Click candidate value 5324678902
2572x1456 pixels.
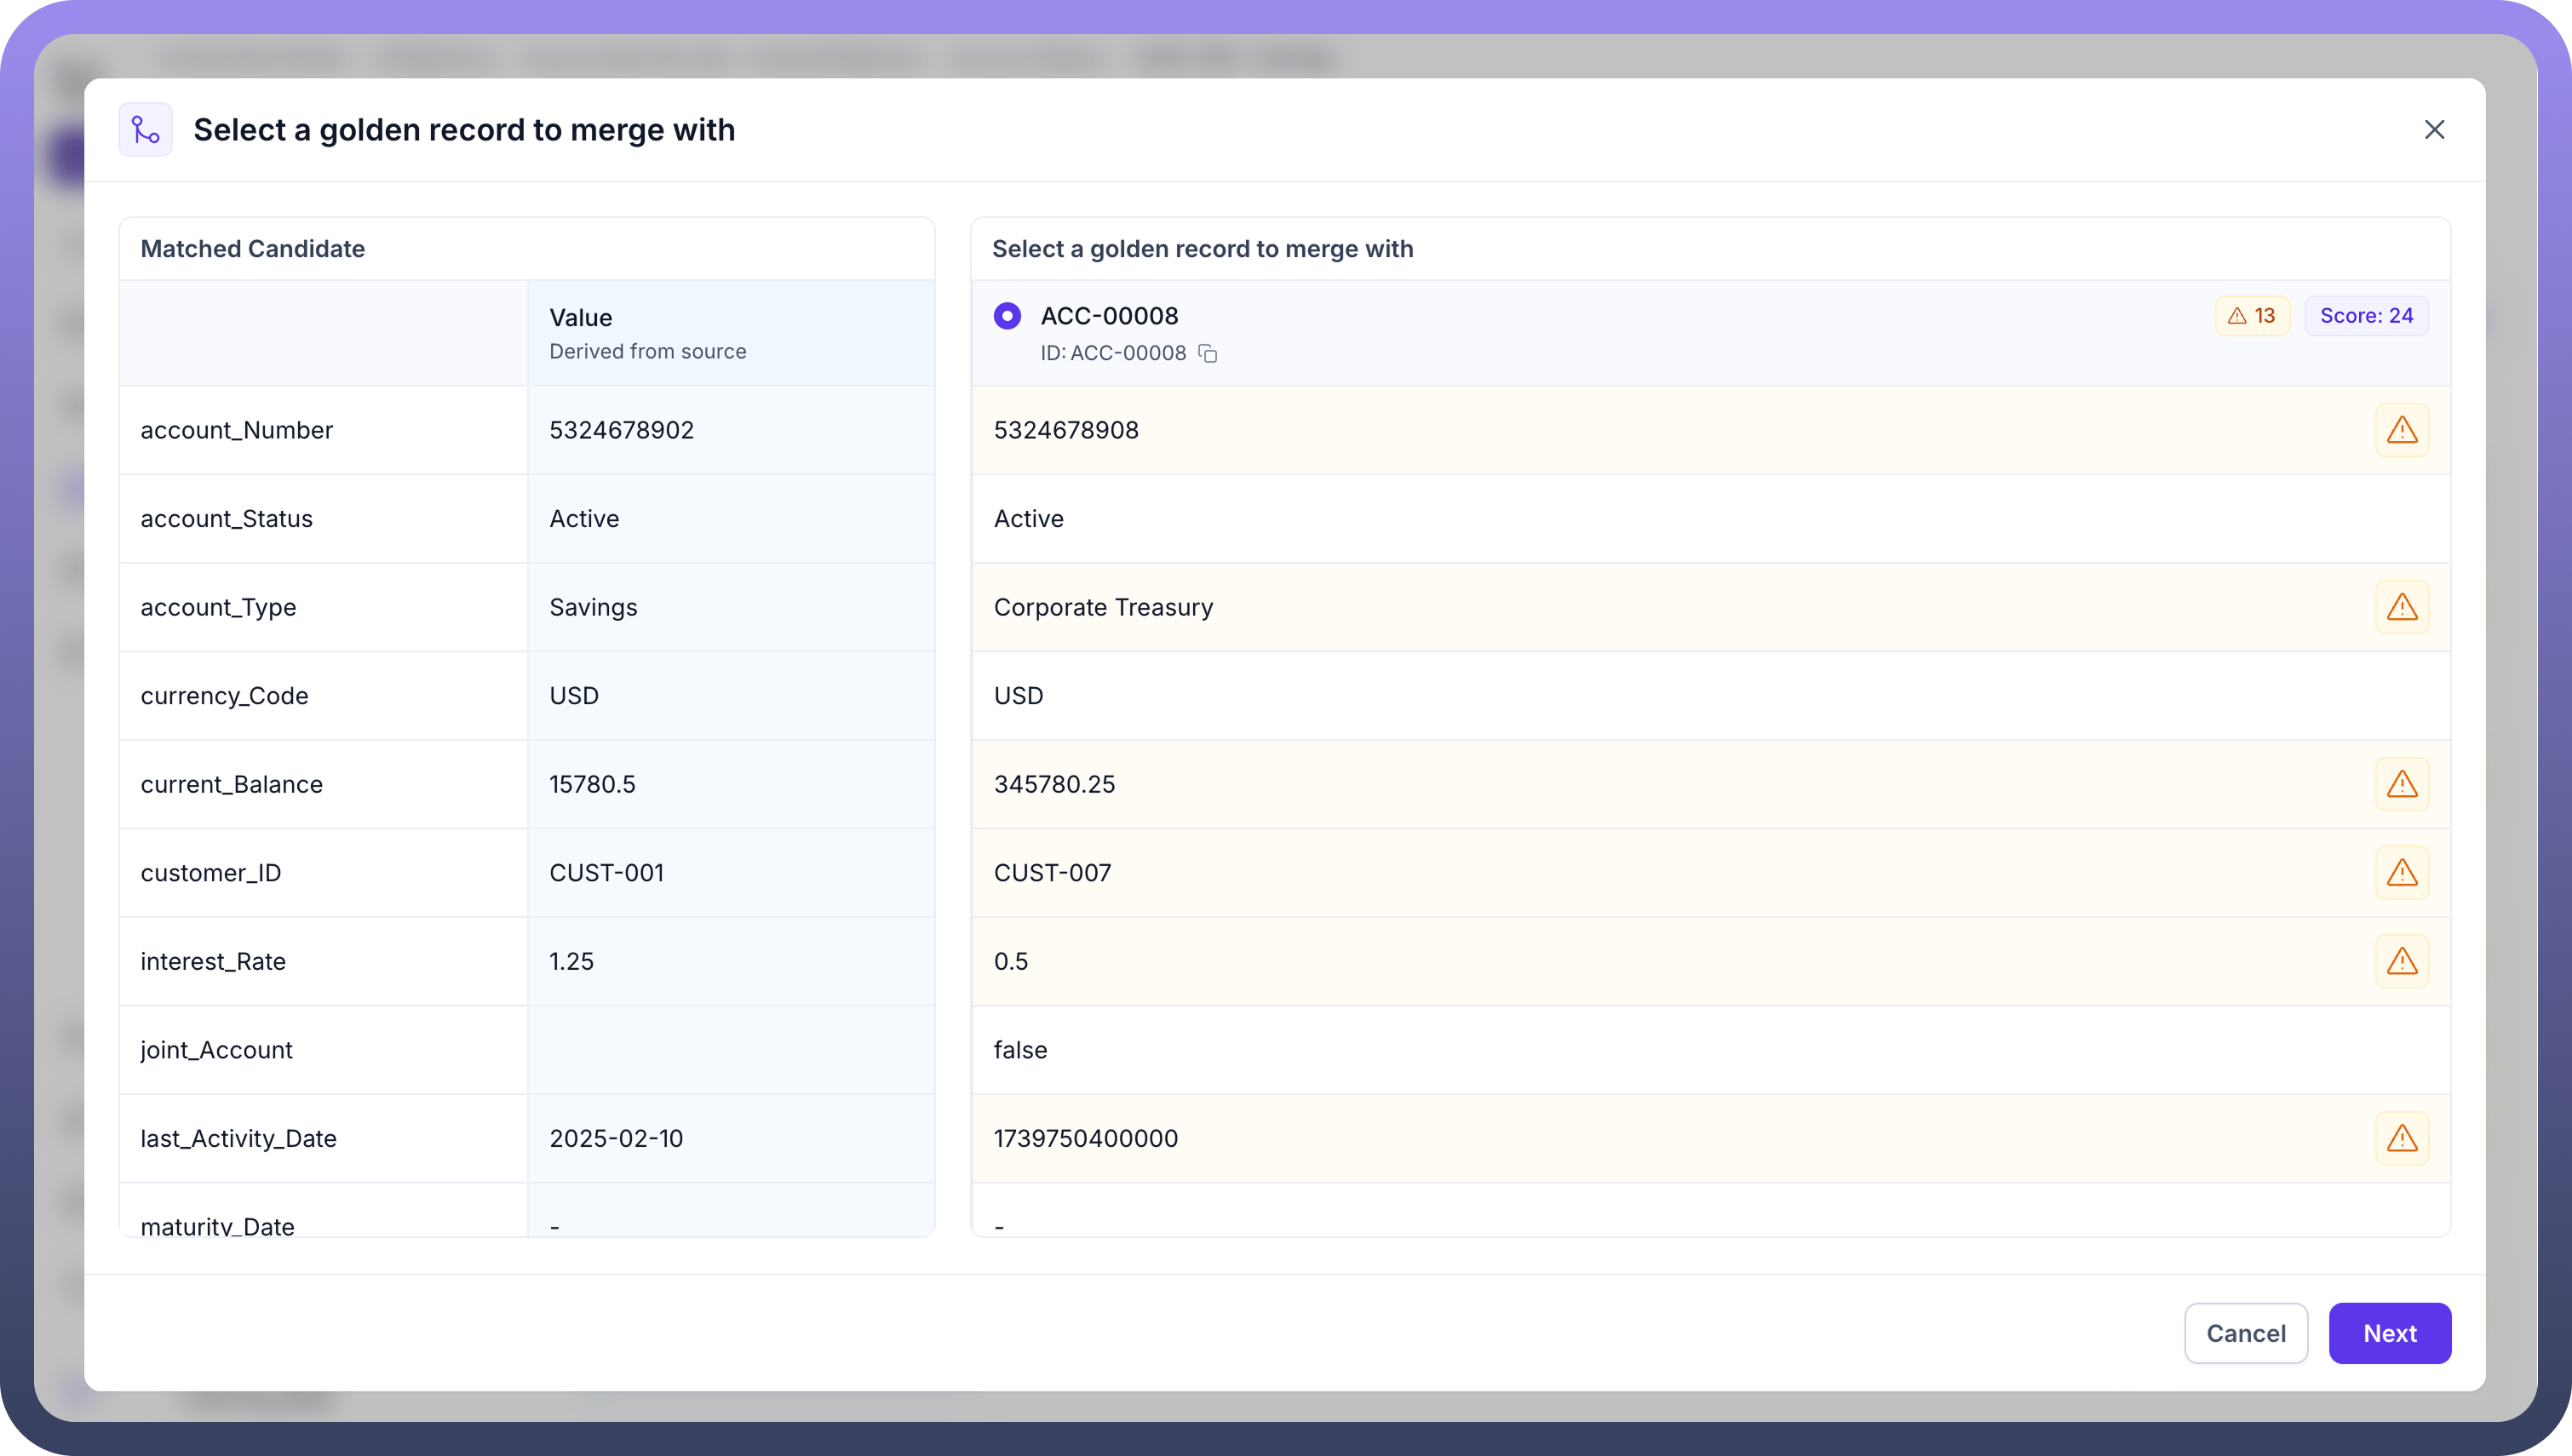click(622, 430)
